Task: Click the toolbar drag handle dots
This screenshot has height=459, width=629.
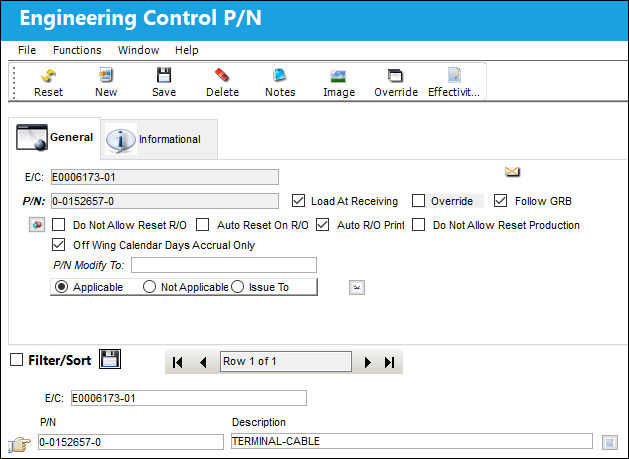Action: pos(14,83)
